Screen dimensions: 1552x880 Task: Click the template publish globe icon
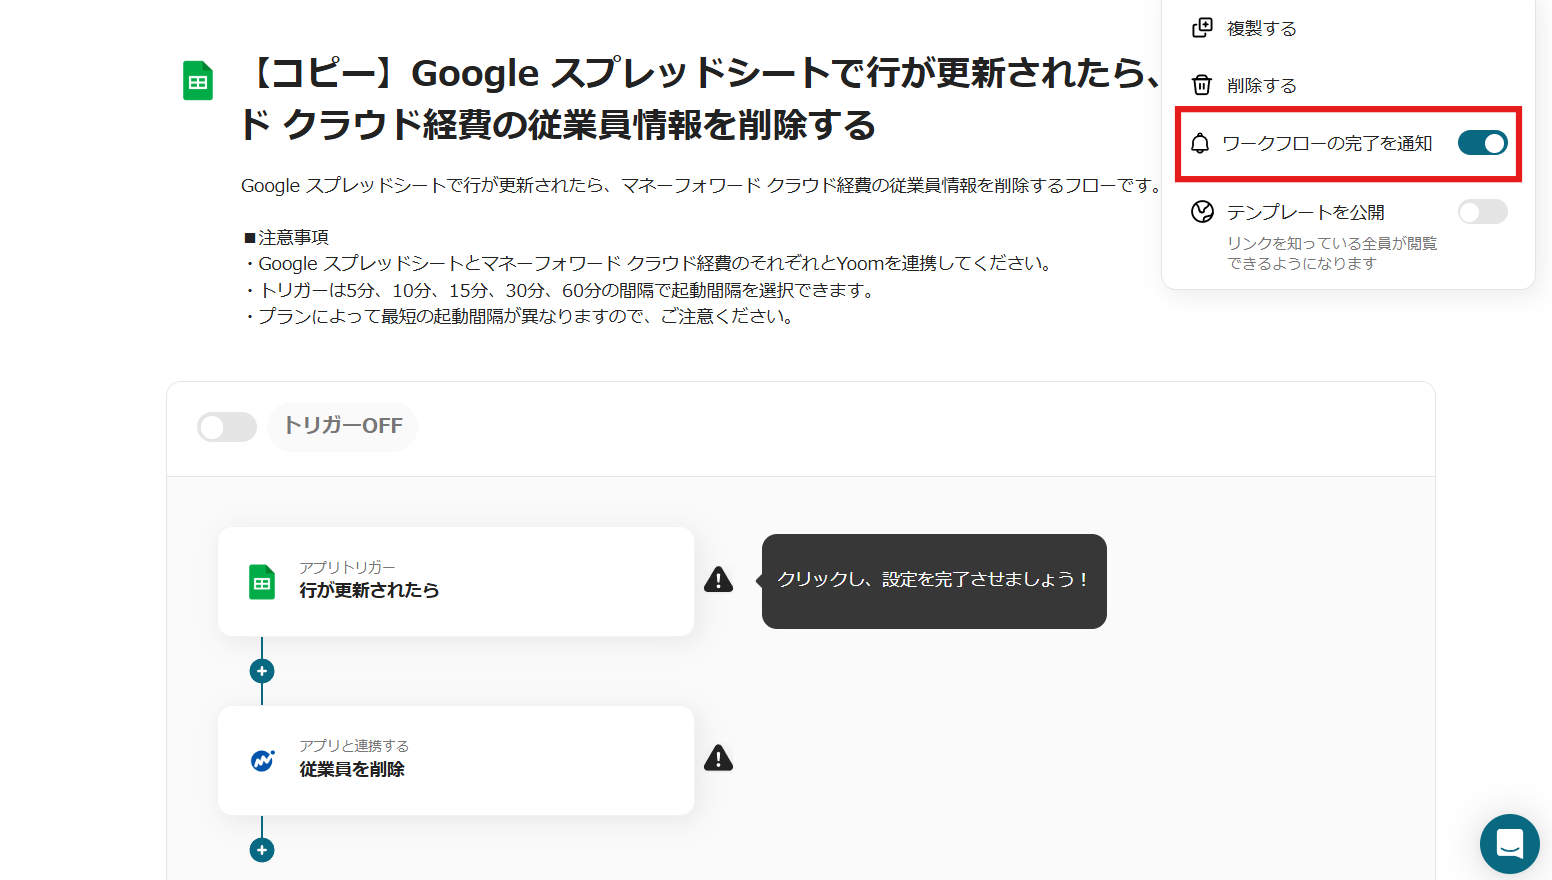(x=1202, y=212)
